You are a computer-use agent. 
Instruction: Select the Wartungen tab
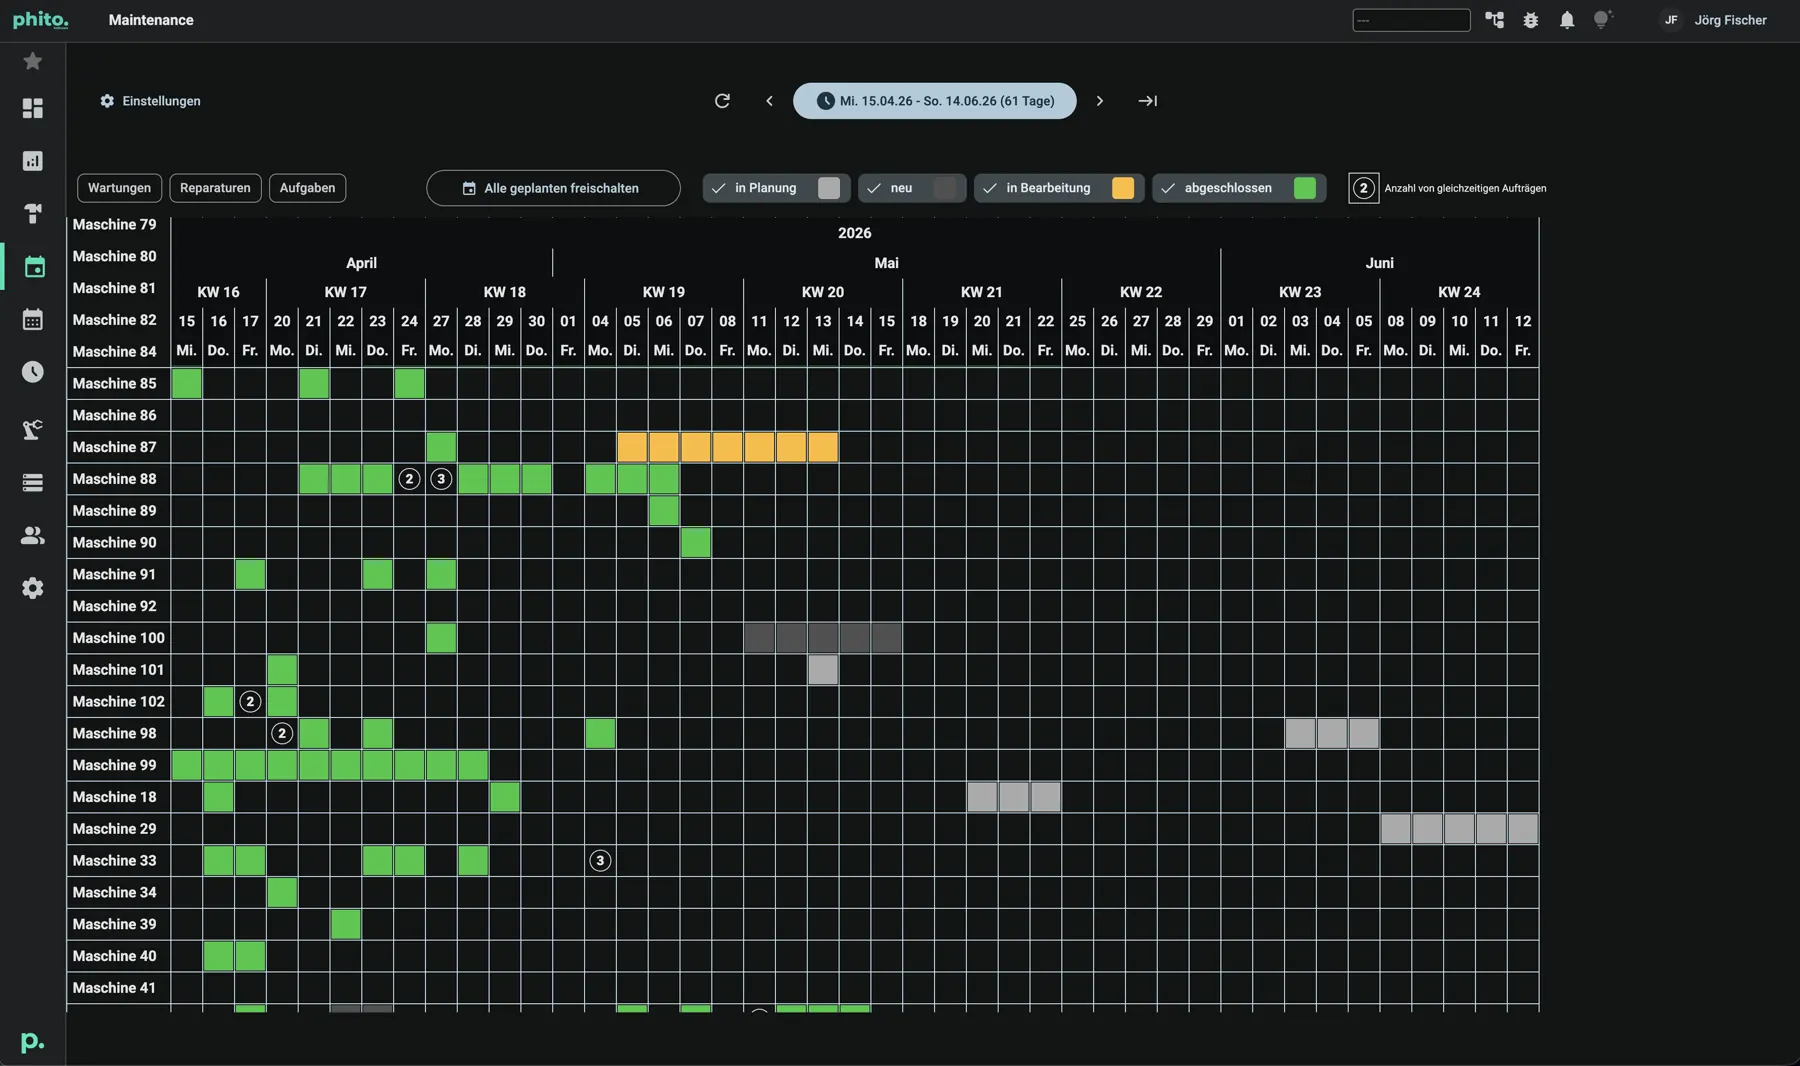(119, 188)
